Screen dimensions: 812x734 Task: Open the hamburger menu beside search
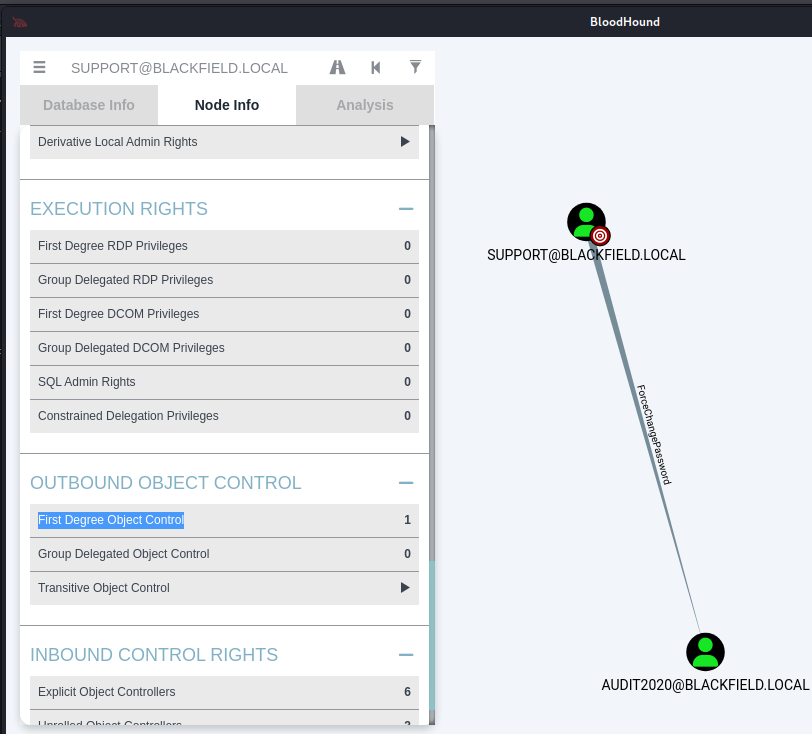39,67
